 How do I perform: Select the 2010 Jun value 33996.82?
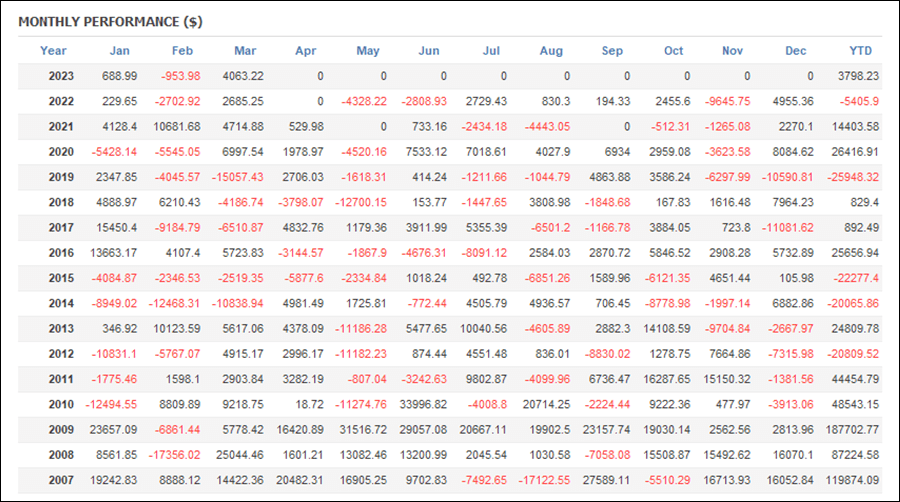(423, 404)
